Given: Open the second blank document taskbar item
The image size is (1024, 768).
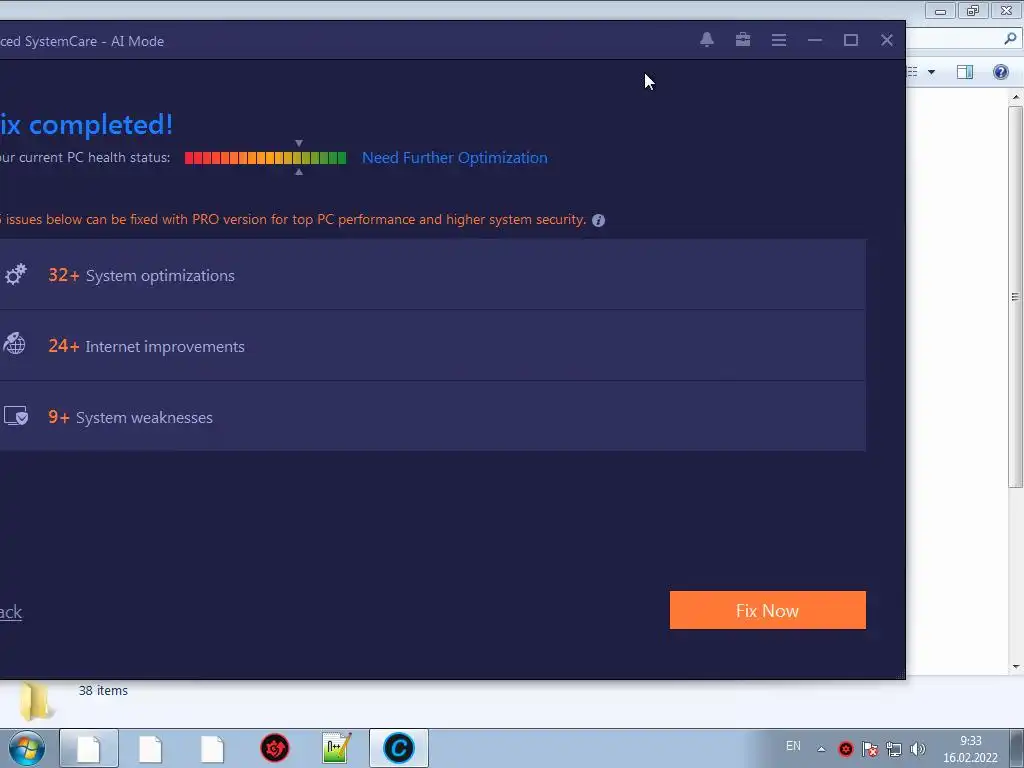Looking at the screenshot, I should click(150, 748).
